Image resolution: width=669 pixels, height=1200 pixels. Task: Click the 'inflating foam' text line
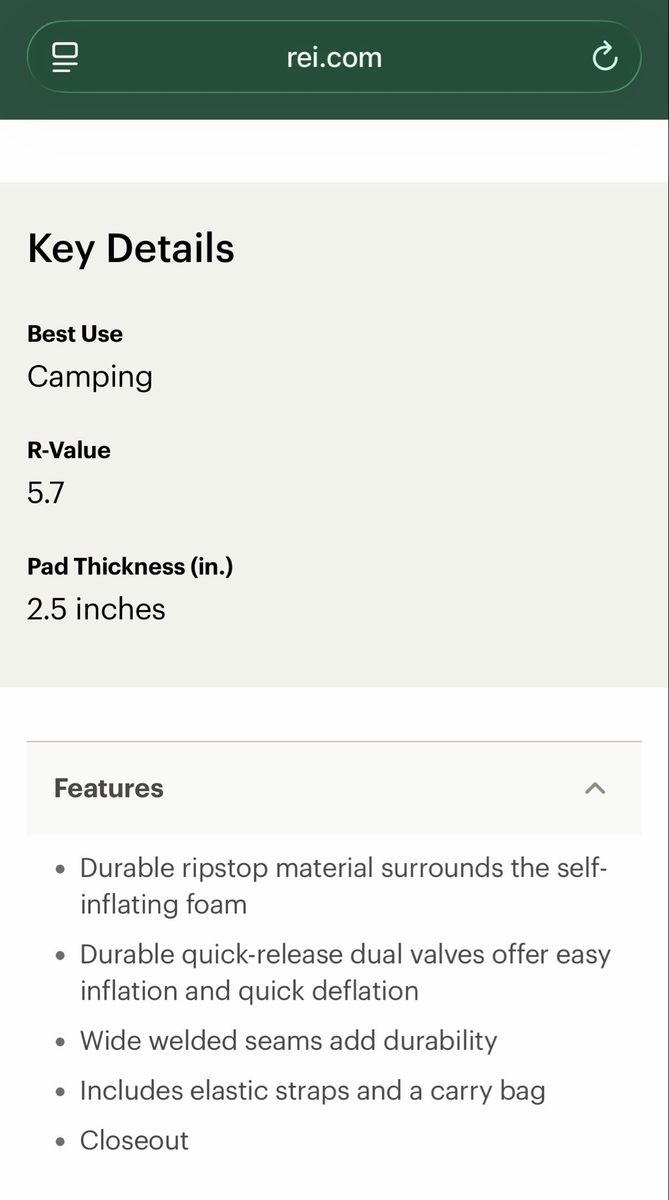tap(163, 905)
